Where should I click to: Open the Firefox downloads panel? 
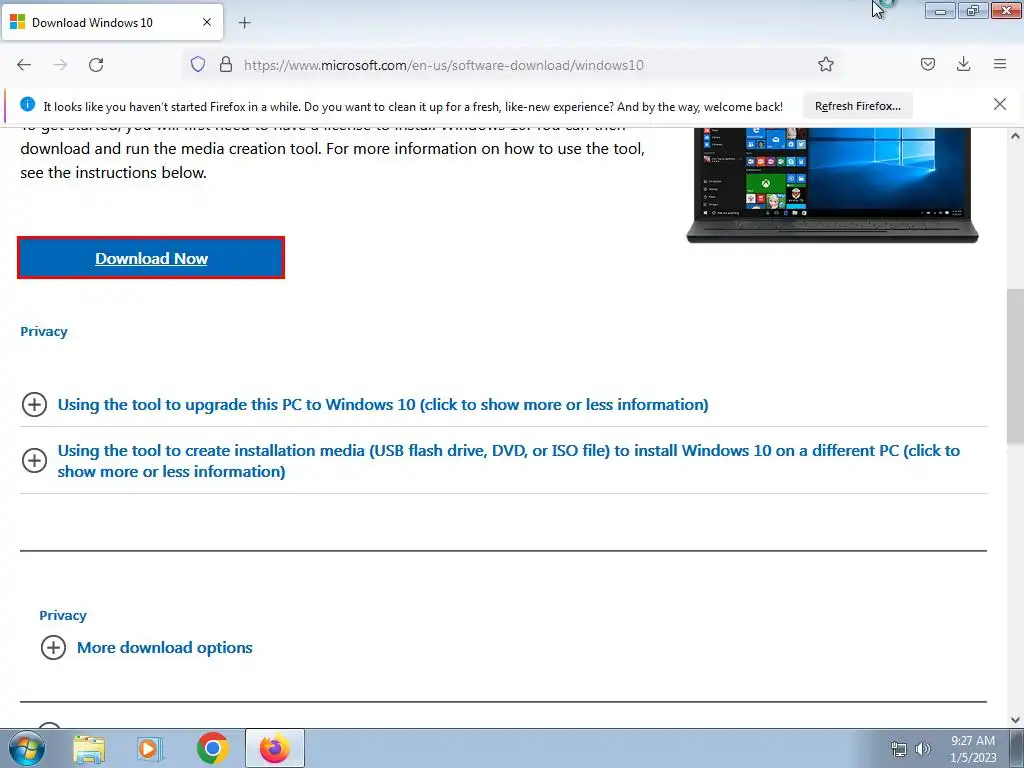pyautogui.click(x=963, y=65)
